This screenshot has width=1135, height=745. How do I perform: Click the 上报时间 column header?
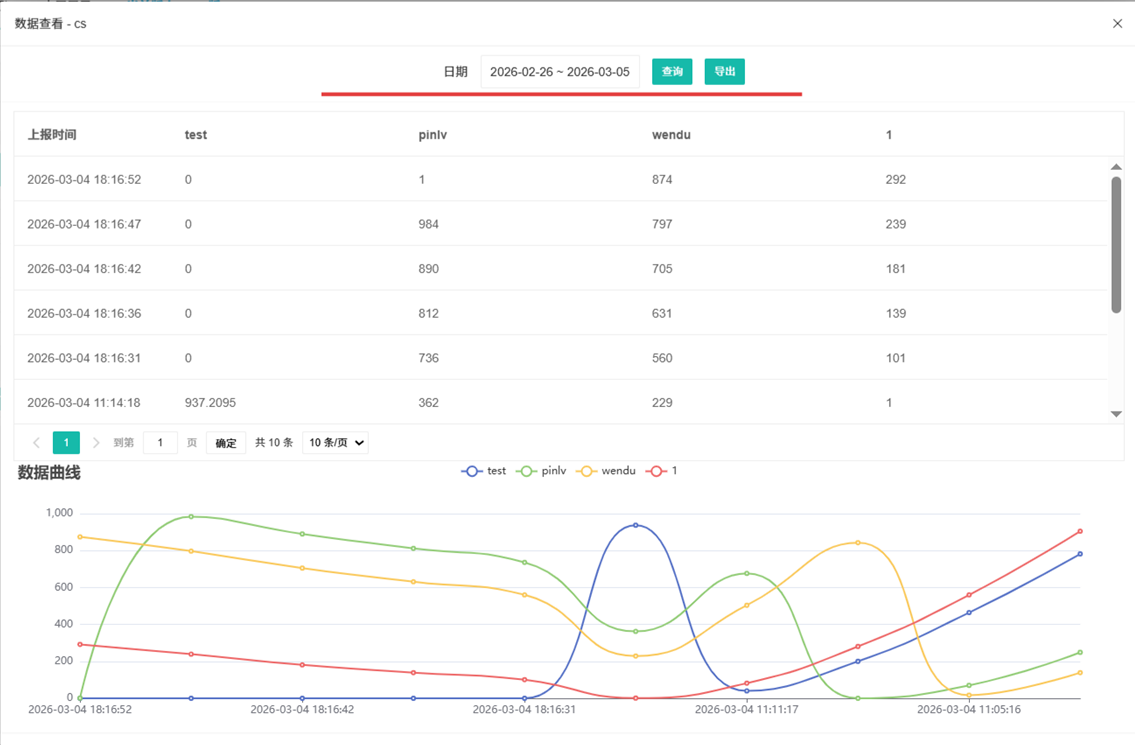(52, 134)
